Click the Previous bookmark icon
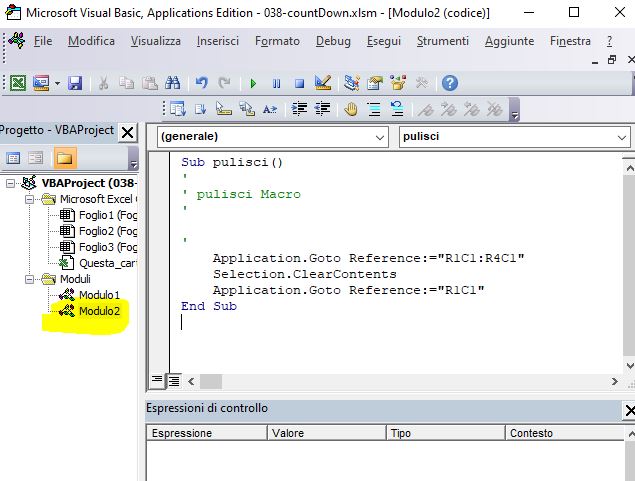Image resolution: width=635 pixels, height=481 pixels. point(472,109)
